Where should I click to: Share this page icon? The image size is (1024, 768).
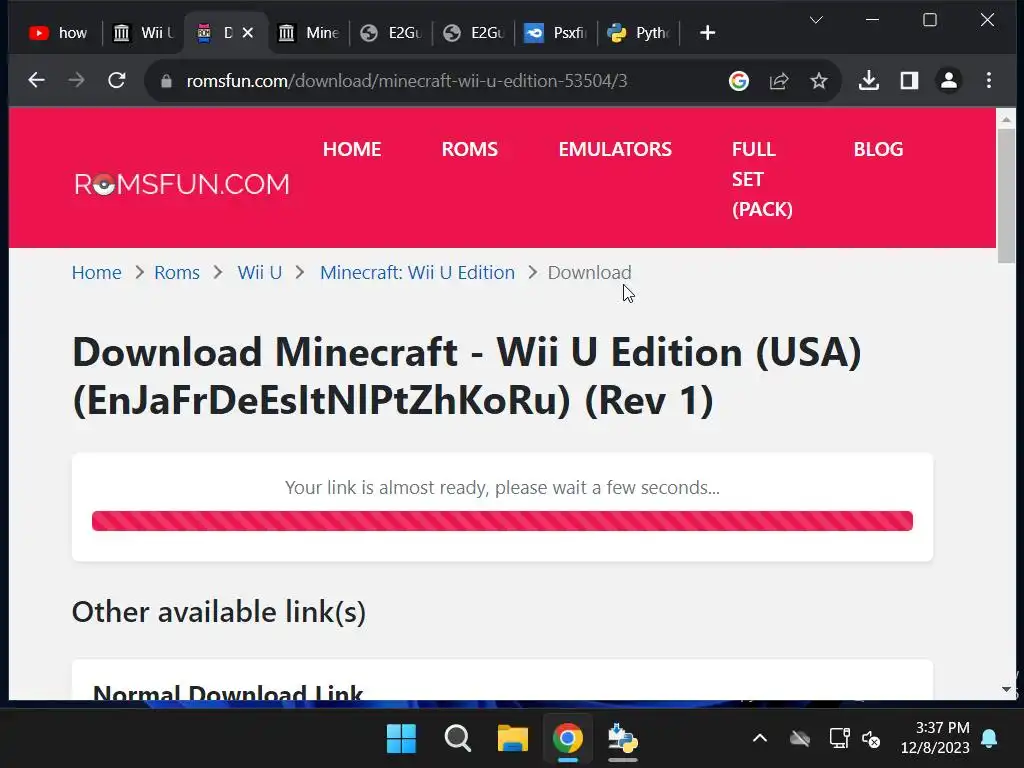pyautogui.click(x=779, y=81)
